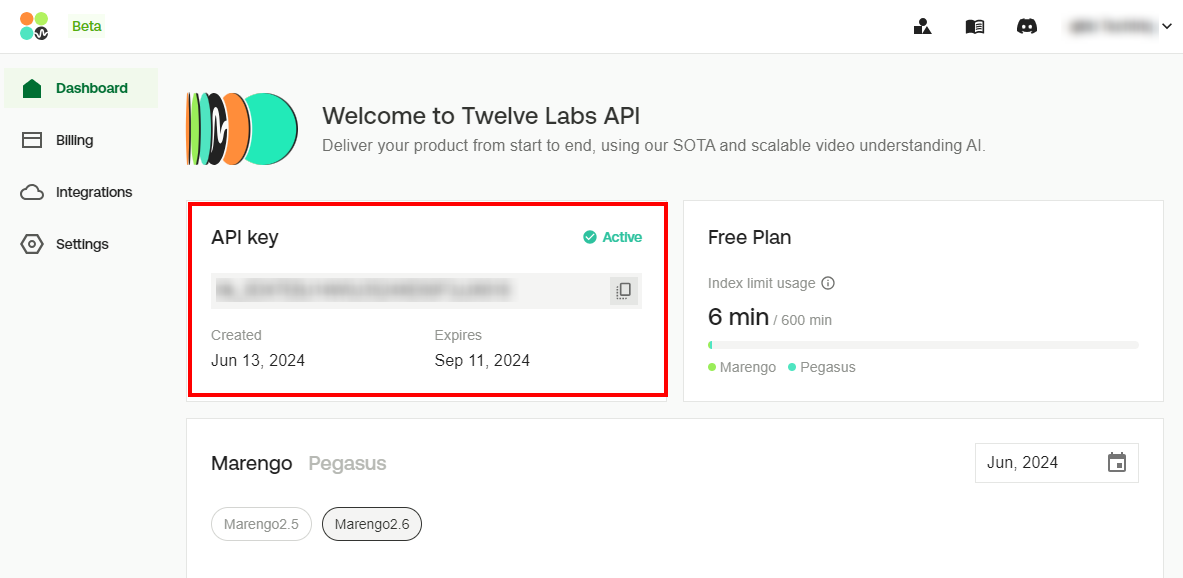Select the Marengo tab
Image resolution: width=1183 pixels, height=578 pixels.
click(251, 463)
